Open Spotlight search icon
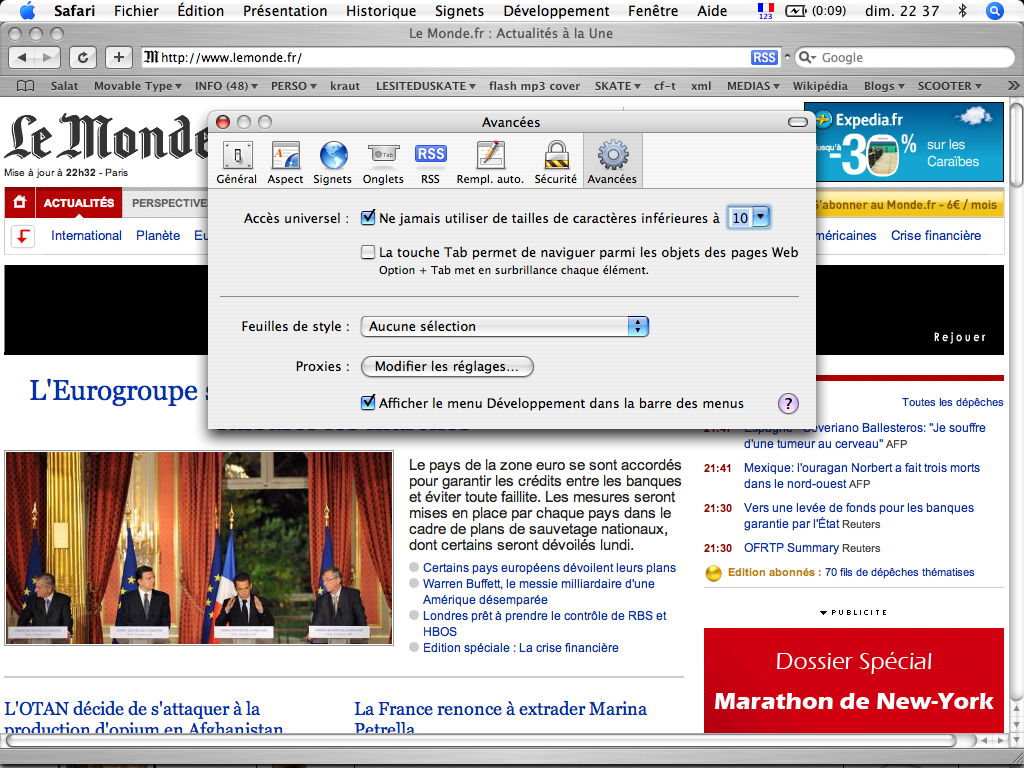 pos(995,10)
